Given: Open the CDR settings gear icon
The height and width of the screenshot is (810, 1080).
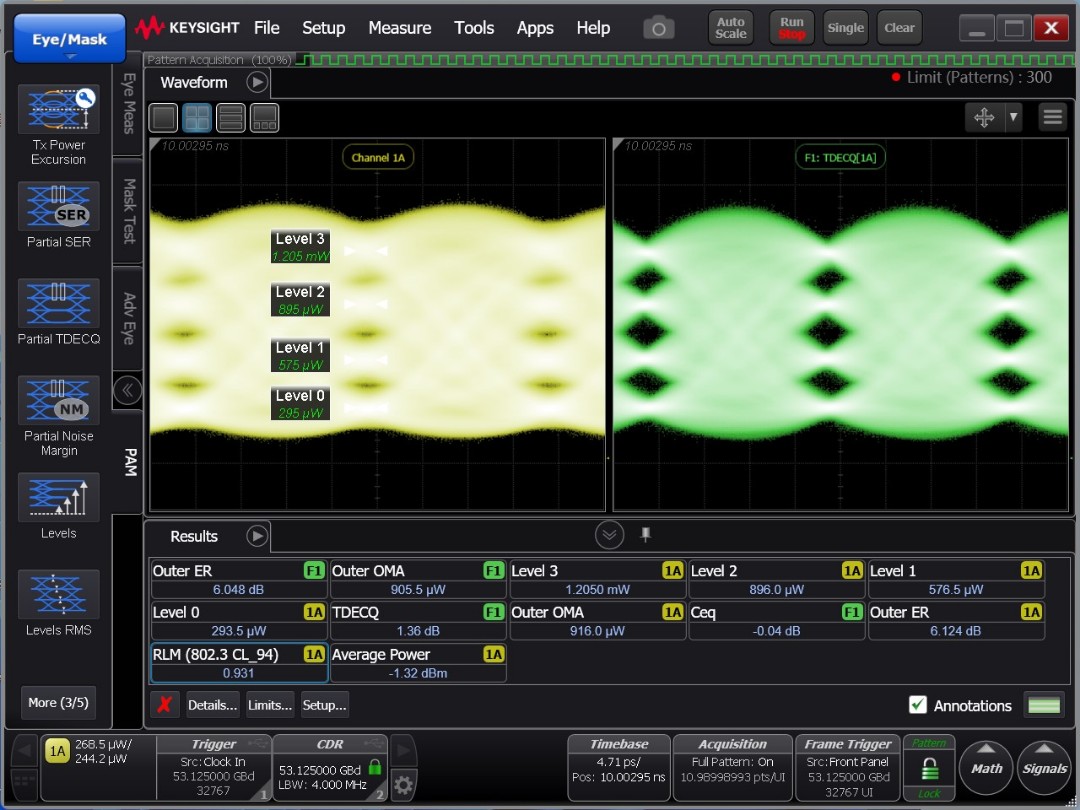Looking at the screenshot, I should [404, 785].
